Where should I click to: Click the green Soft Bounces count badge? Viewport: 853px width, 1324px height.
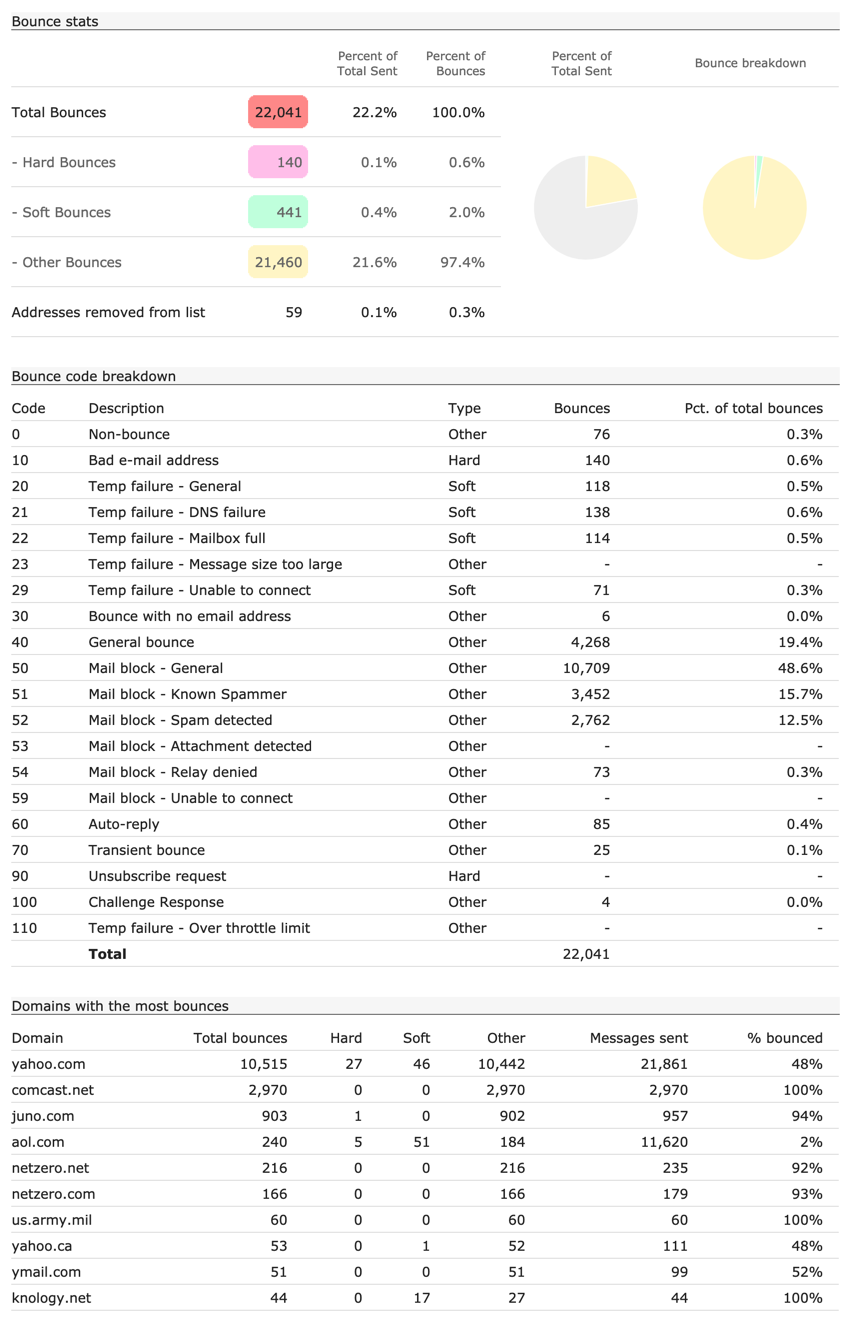coord(278,212)
